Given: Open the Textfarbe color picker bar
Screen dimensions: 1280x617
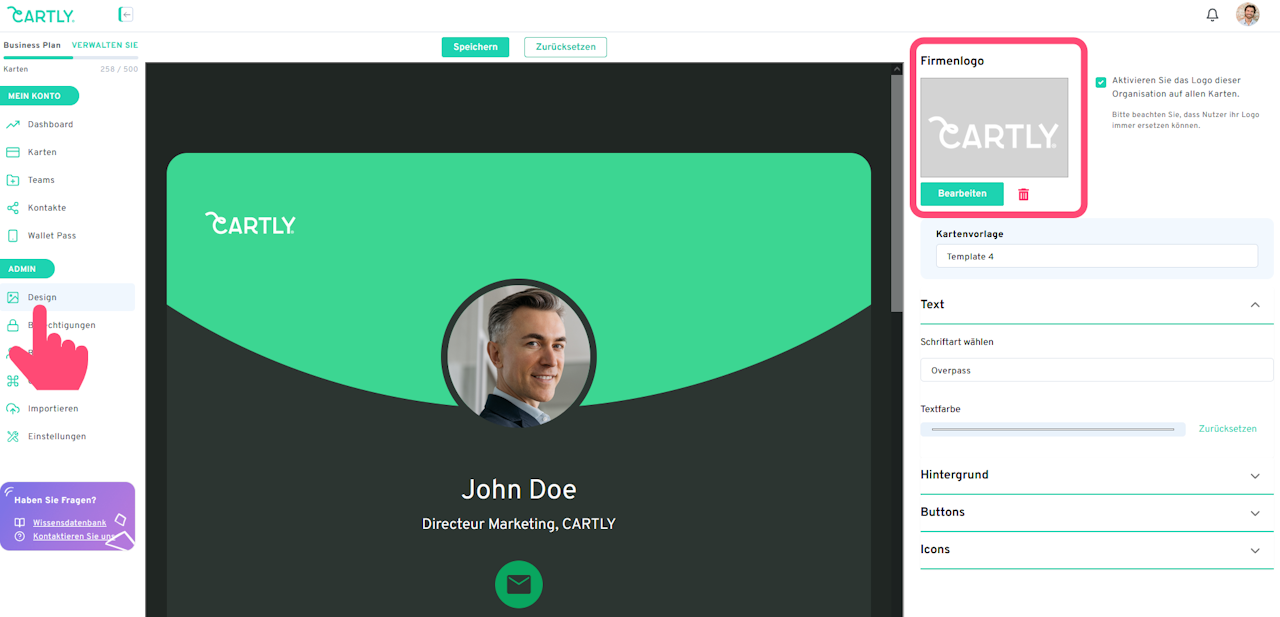Looking at the screenshot, I should (1053, 429).
